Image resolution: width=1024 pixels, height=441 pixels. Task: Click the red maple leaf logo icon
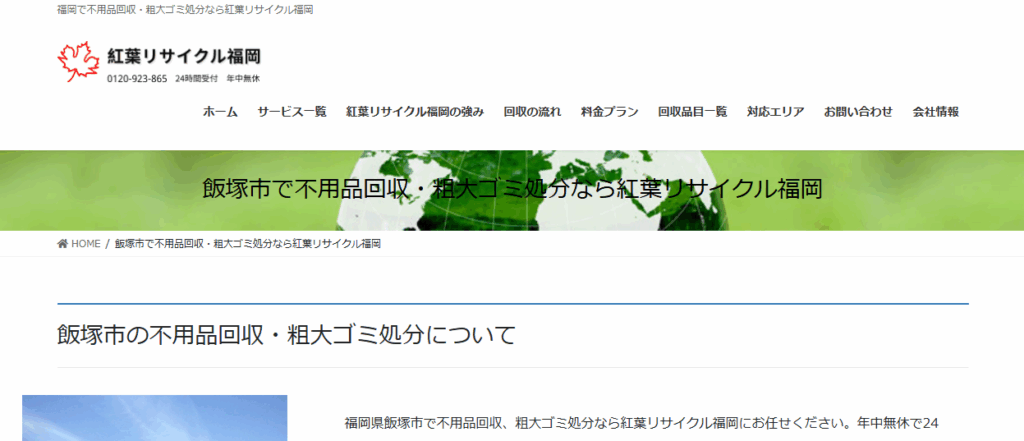(78, 62)
